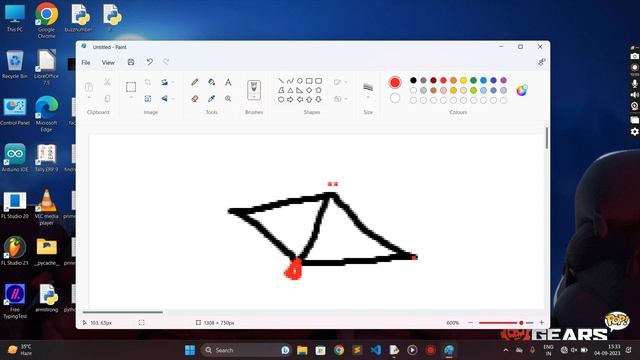Select the Colour picker eyedropper tool

(211, 98)
